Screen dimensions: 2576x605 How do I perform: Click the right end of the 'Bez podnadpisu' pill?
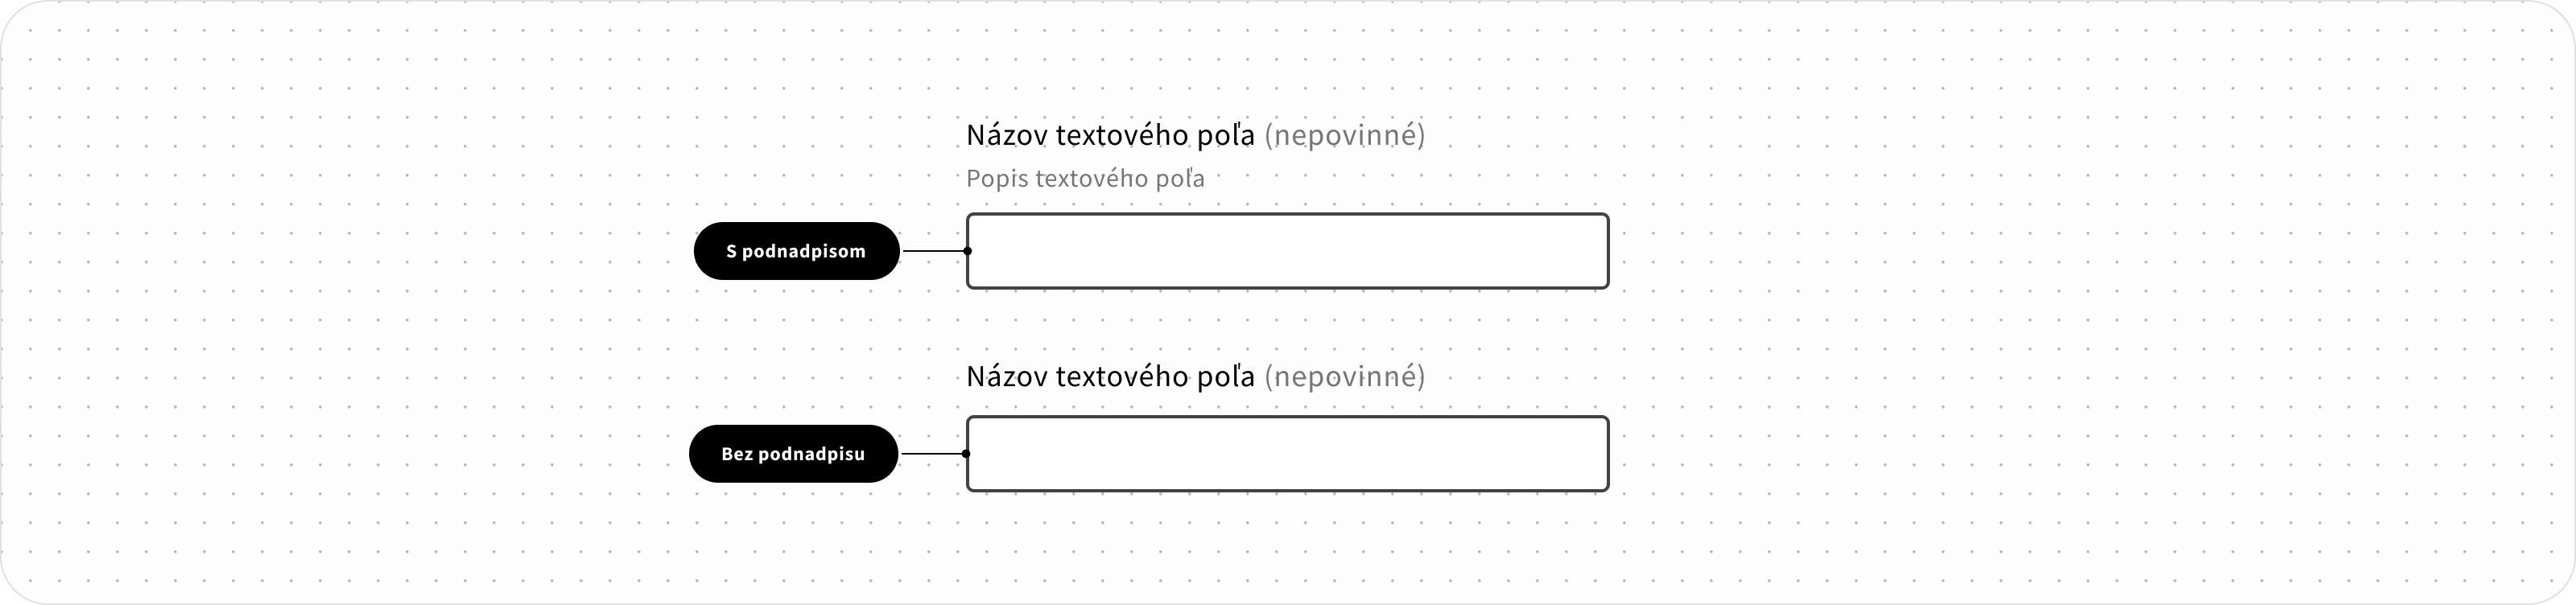click(x=885, y=453)
